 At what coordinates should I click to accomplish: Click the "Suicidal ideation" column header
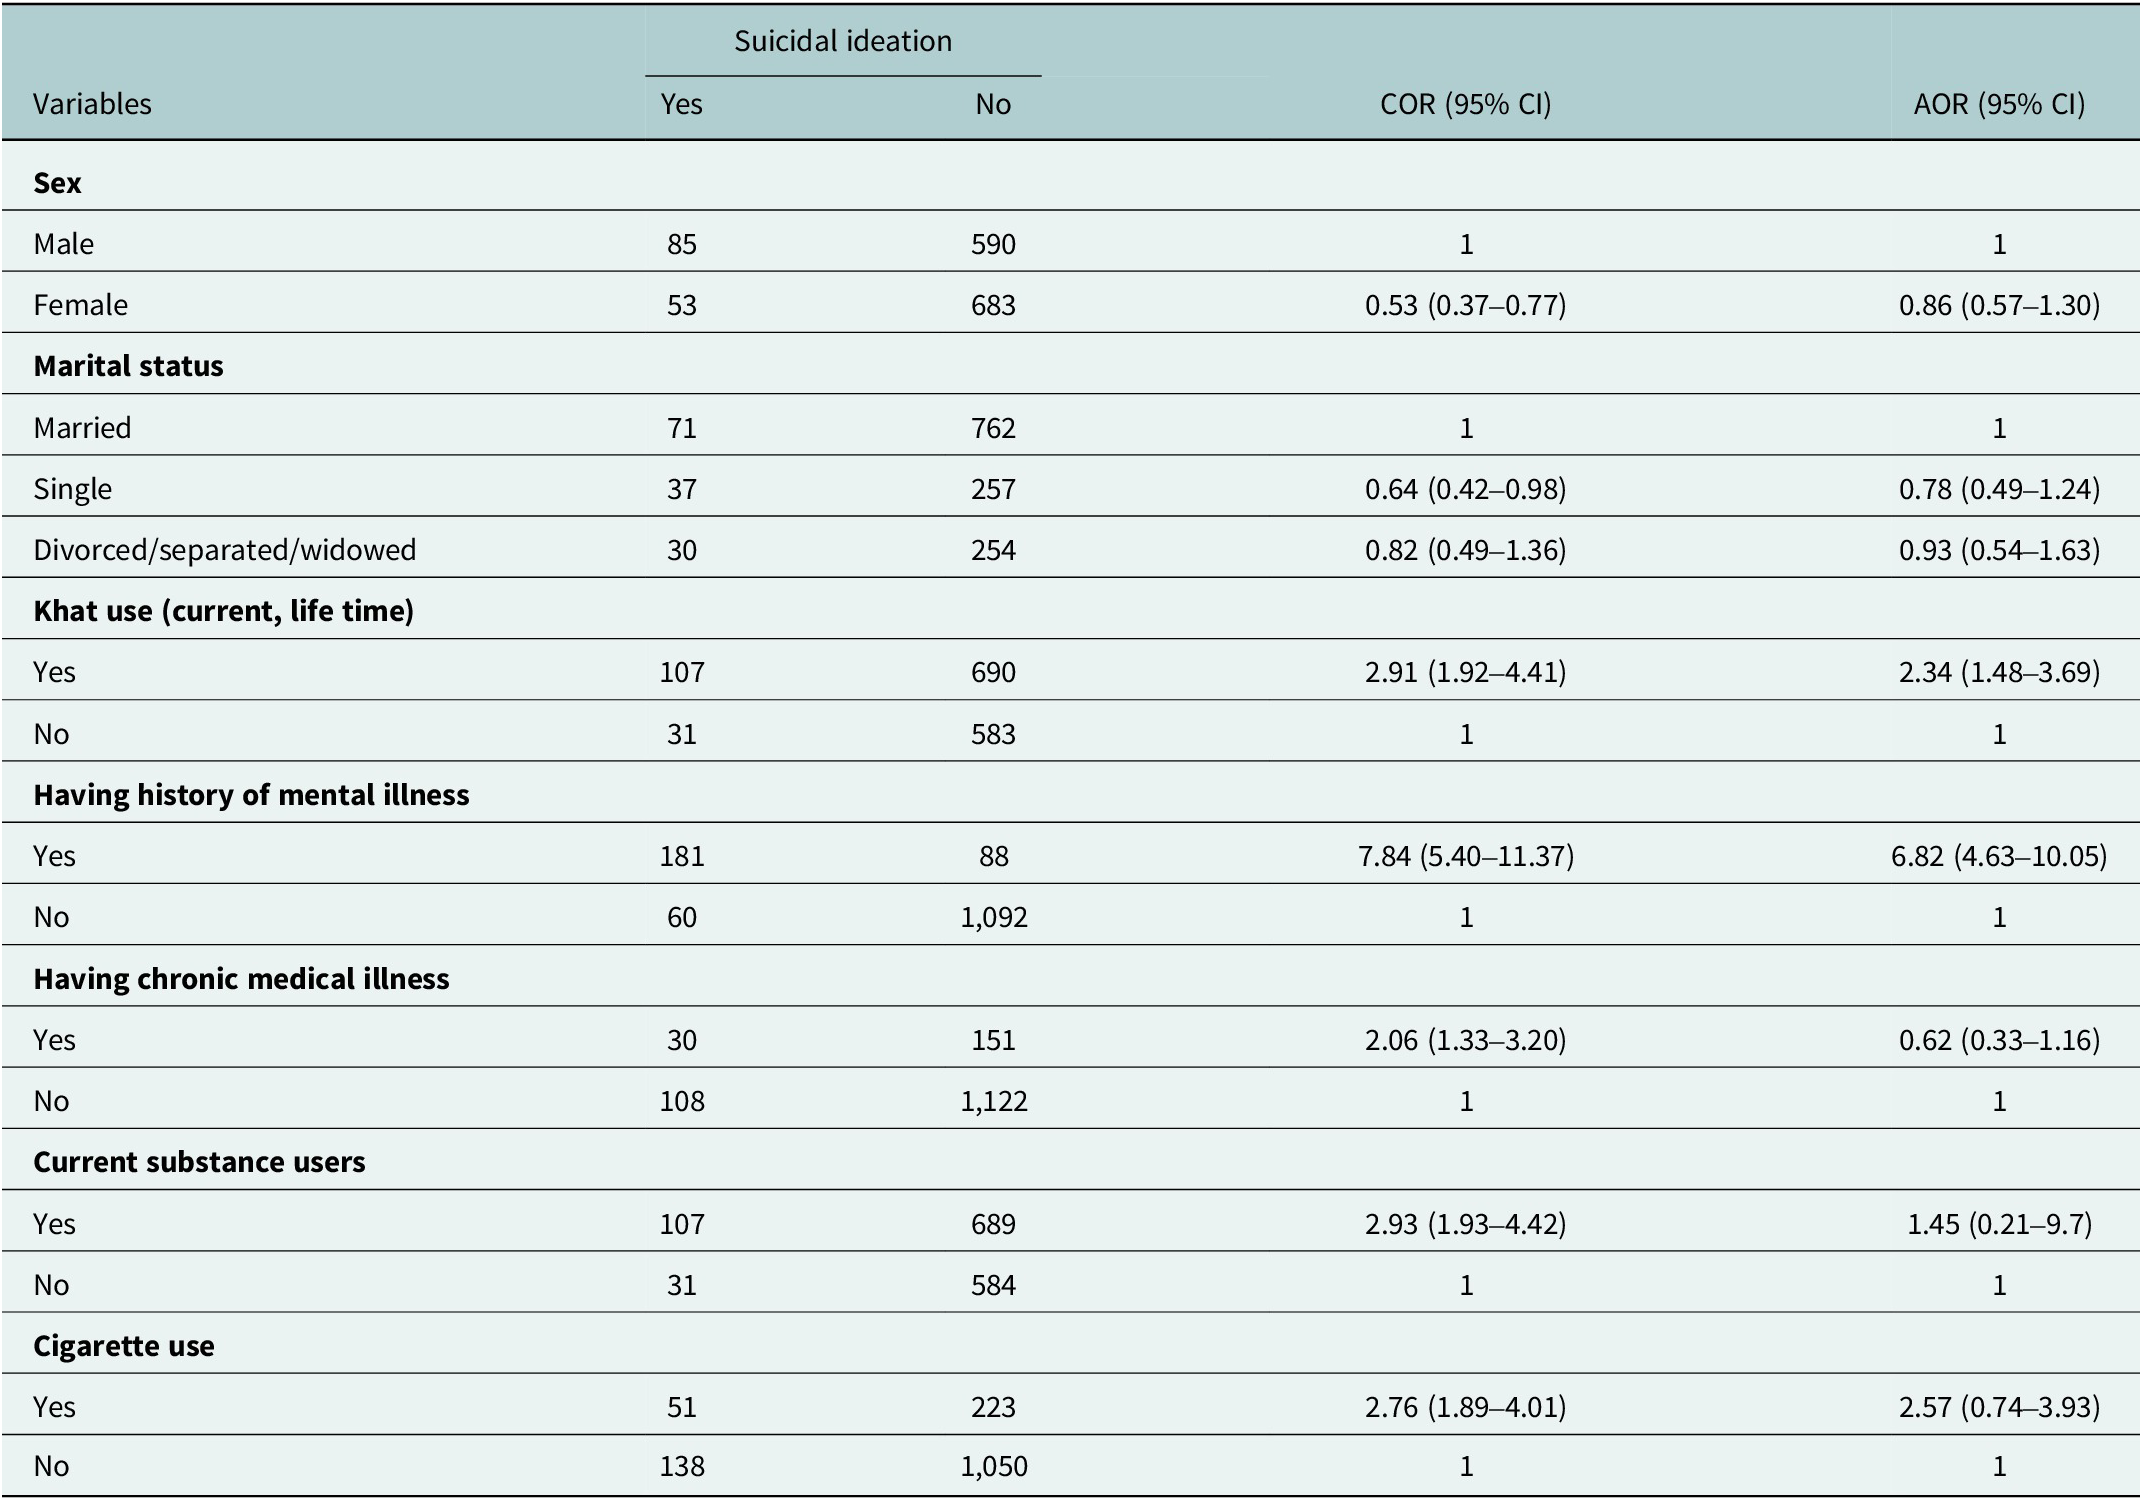pos(842,41)
